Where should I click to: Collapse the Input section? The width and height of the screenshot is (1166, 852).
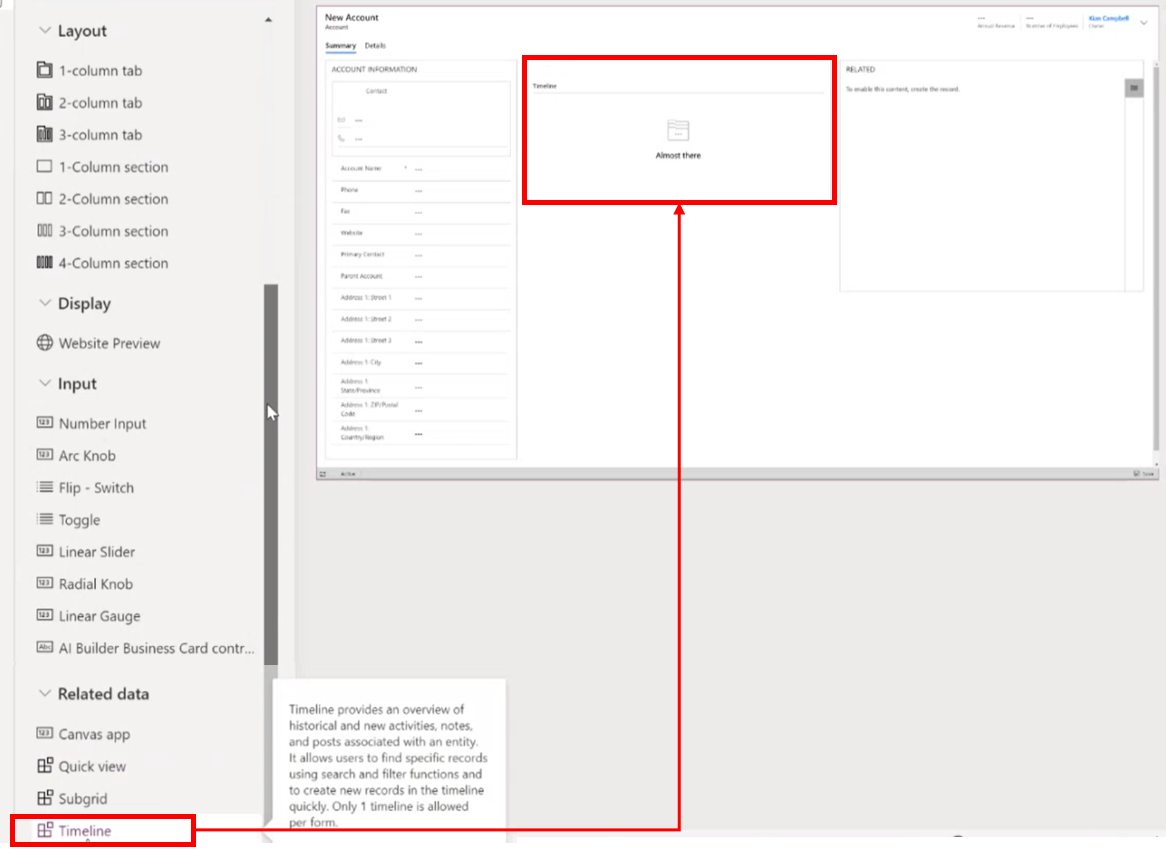44,383
